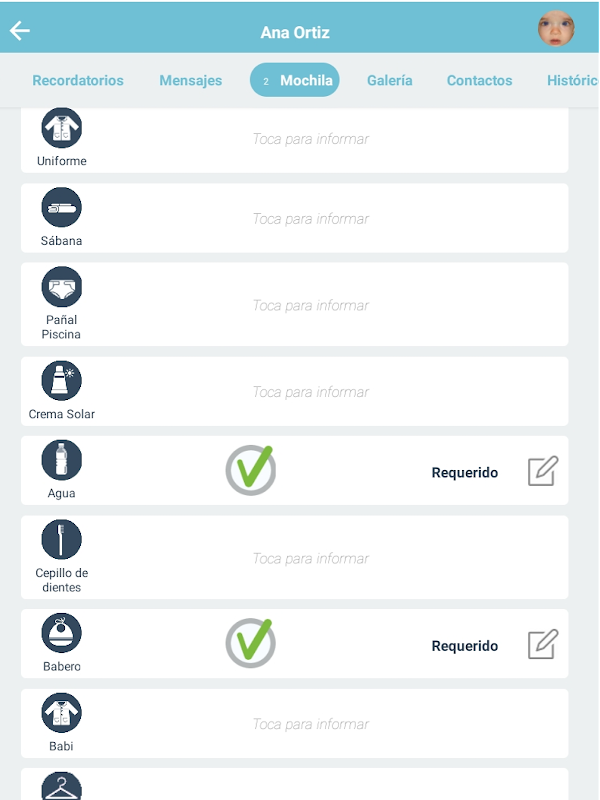Toggle the green checkmark for Agua
This screenshot has height=800, width=600.
(x=250, y=469)
